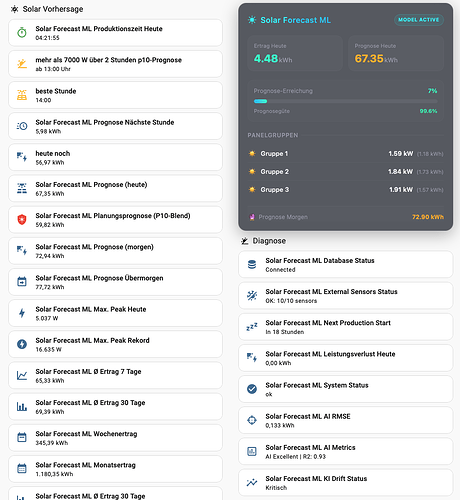Image resolution: width=460 pixels, height=500 pixels.
Task: Open the Prognose Heute 67.35 kWh tile
Action: [x=396, y=53]
